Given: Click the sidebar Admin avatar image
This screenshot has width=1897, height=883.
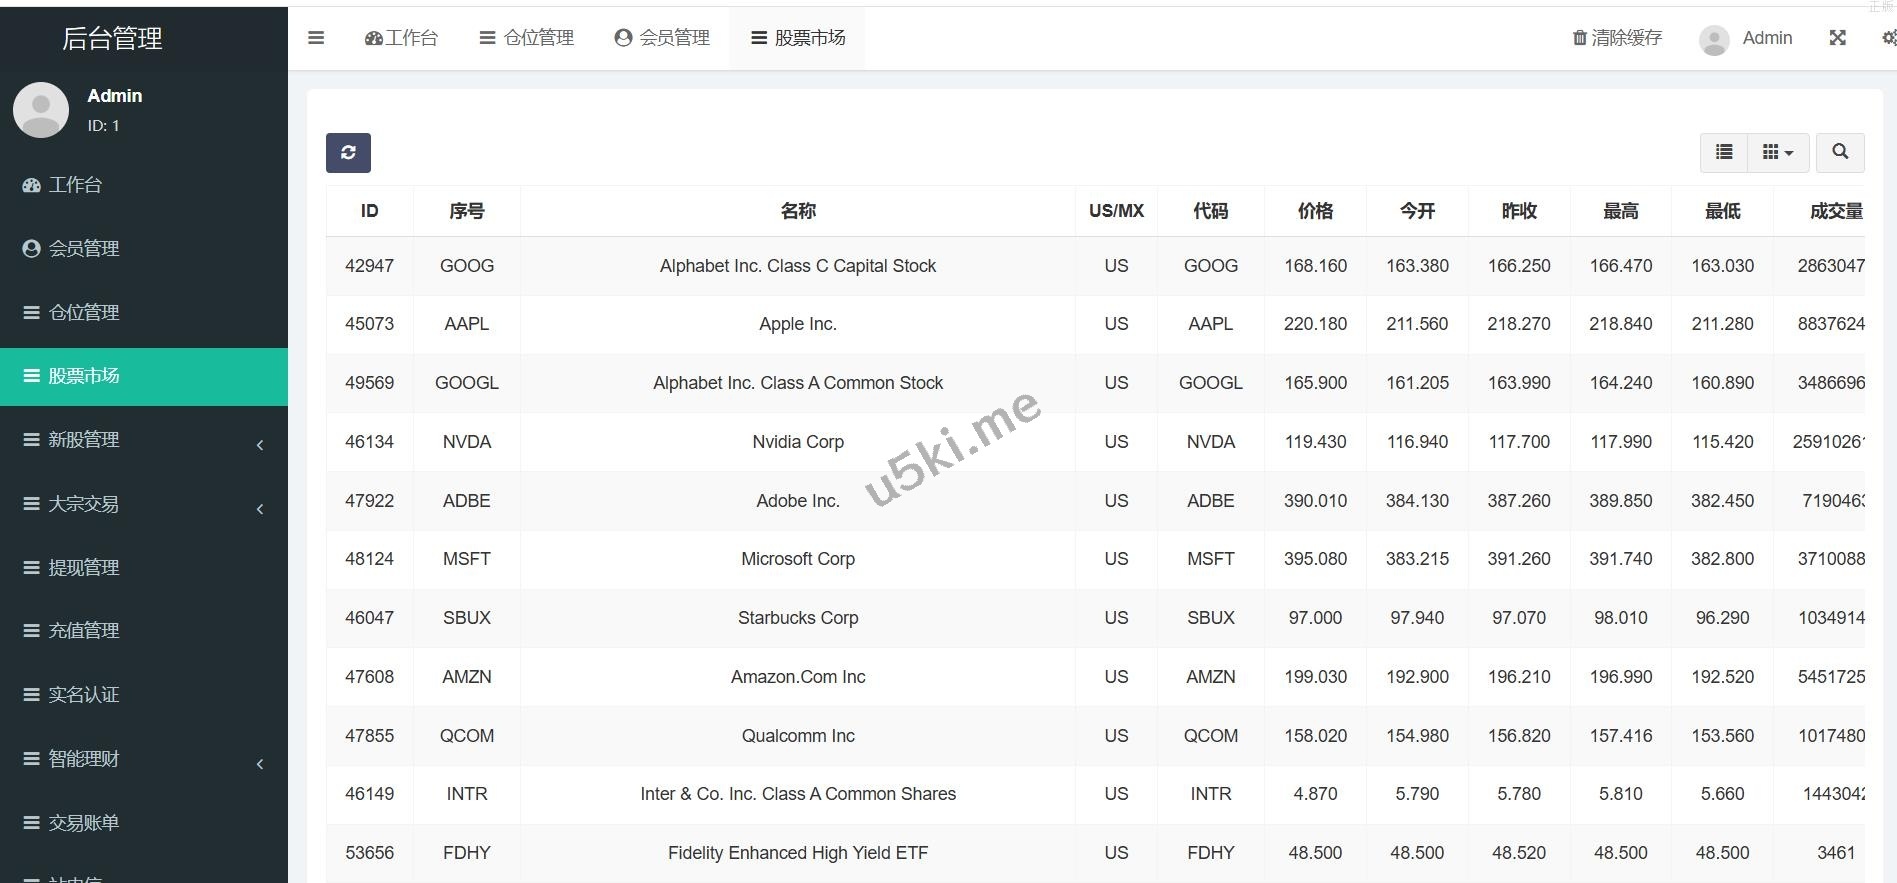Looking at the screenshot, I should (x=41, y=110).
